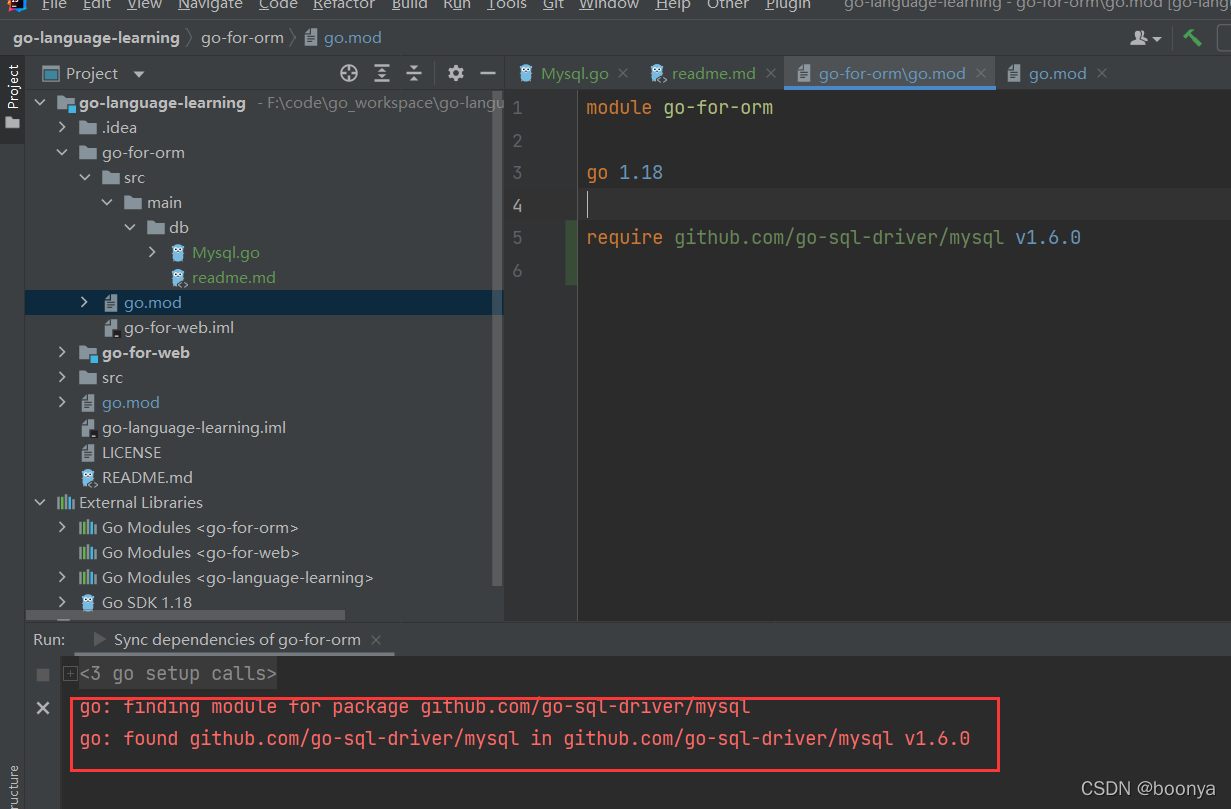Collapse the go-for-orm src folder
Screen dimensions: 1231x809
84,178
